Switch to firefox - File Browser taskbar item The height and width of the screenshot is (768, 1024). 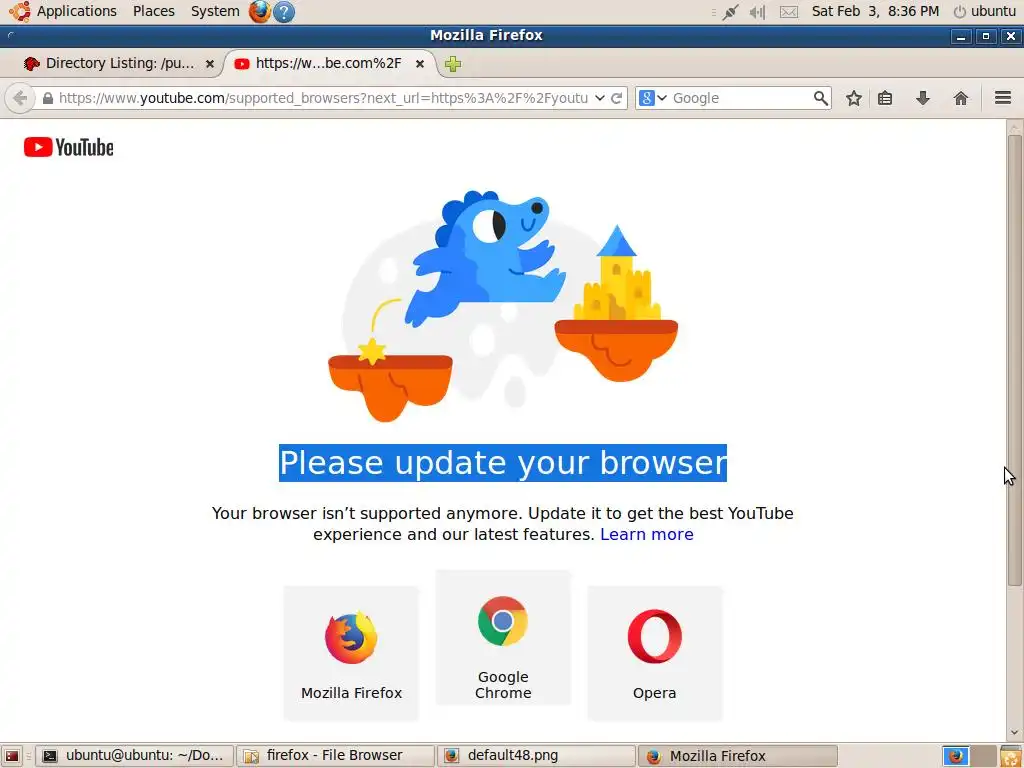pos(335,756)
